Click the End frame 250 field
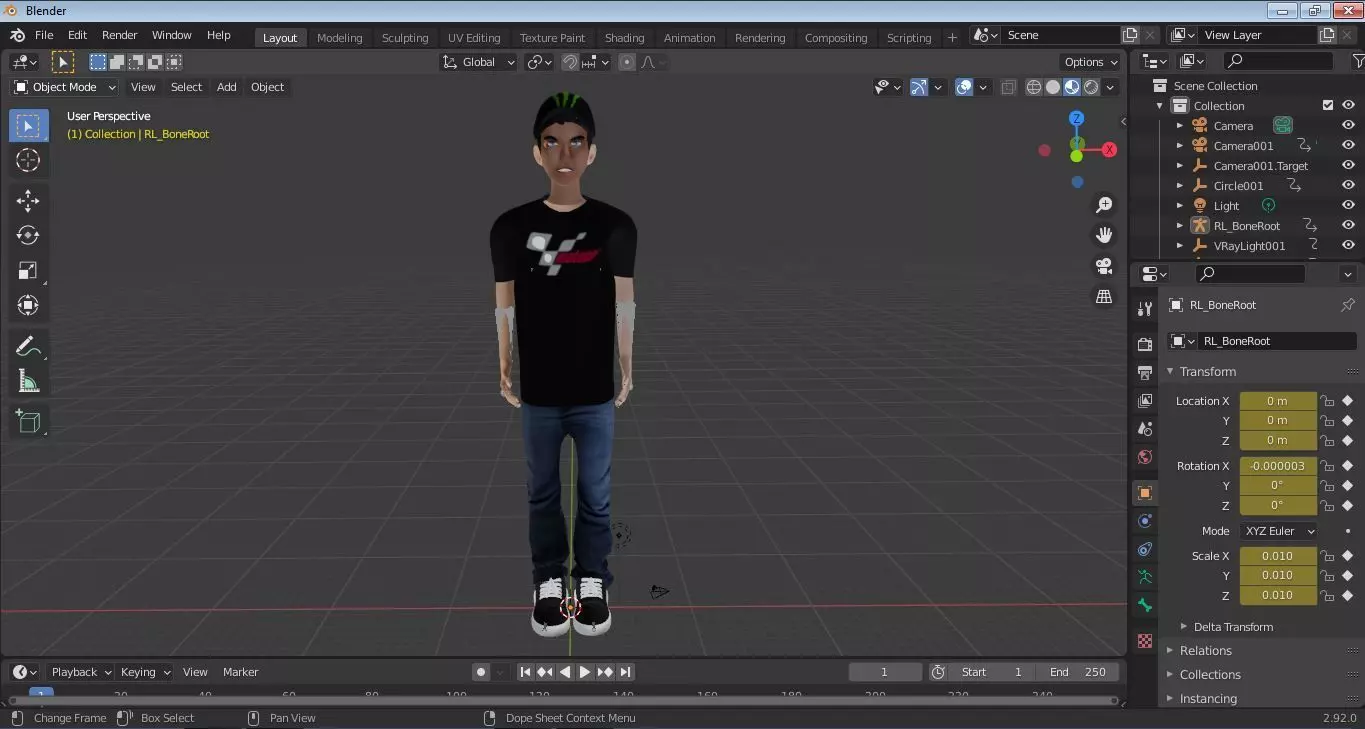 click(x=1079, y=672)
